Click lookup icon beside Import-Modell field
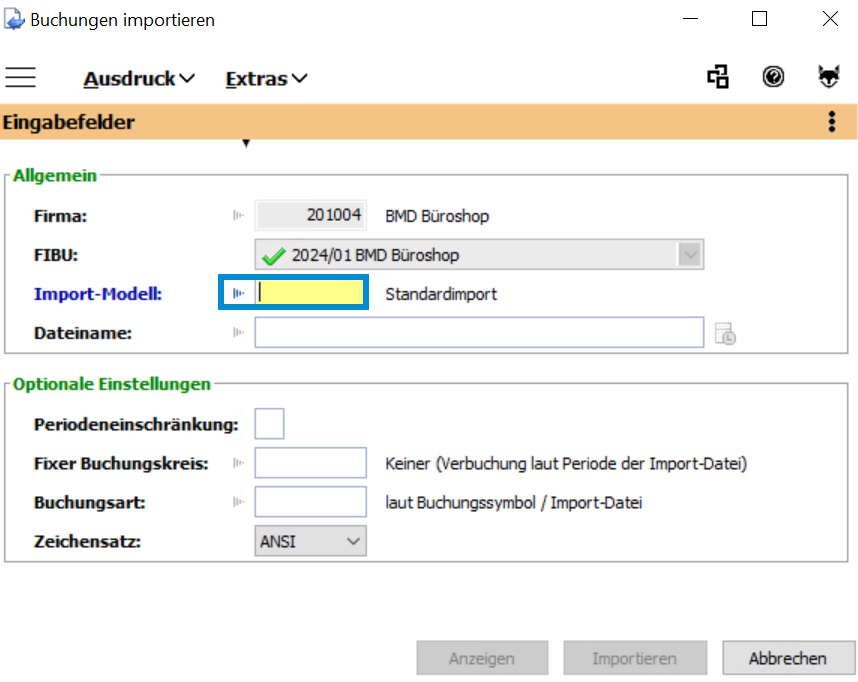 point(239,293)
